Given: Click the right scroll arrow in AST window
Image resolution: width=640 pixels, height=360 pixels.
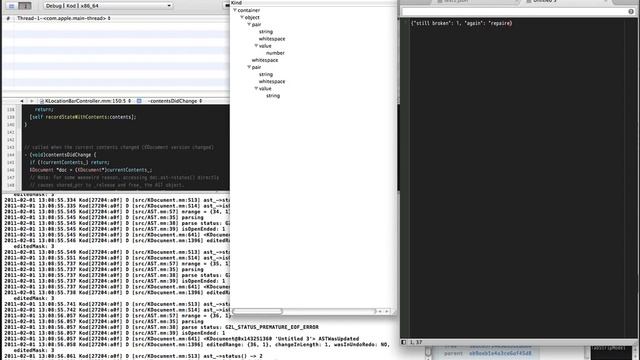Looking at the screenshot, I should (387, 311).
